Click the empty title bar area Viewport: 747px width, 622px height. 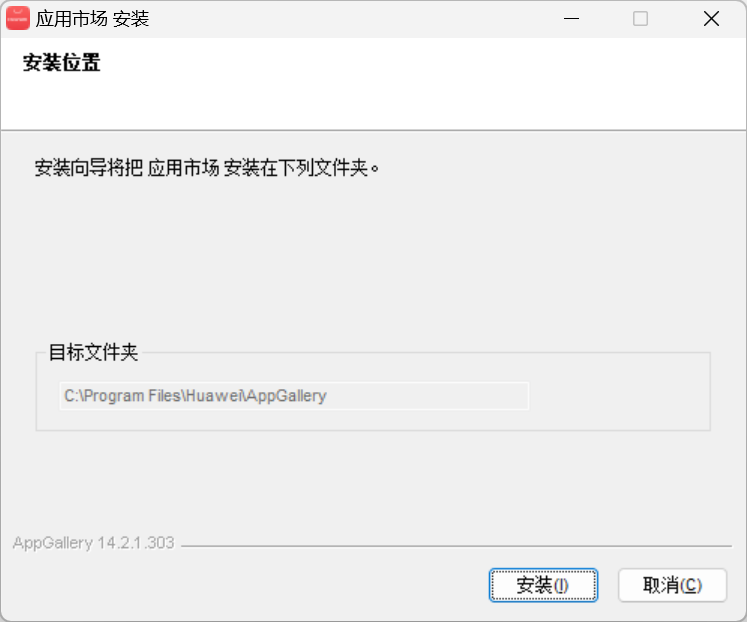(350, 19)
